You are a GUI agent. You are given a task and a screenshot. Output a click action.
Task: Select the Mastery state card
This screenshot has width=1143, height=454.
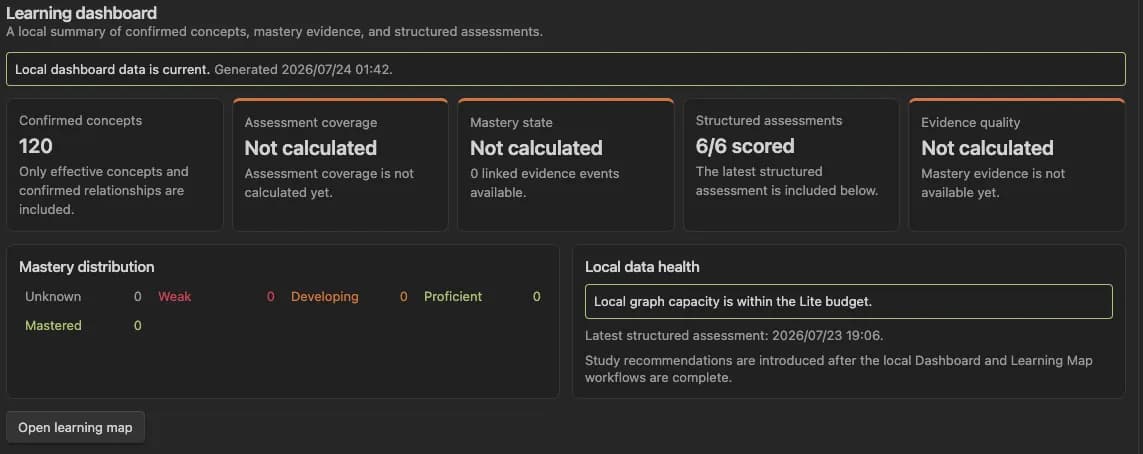(566, 165)
